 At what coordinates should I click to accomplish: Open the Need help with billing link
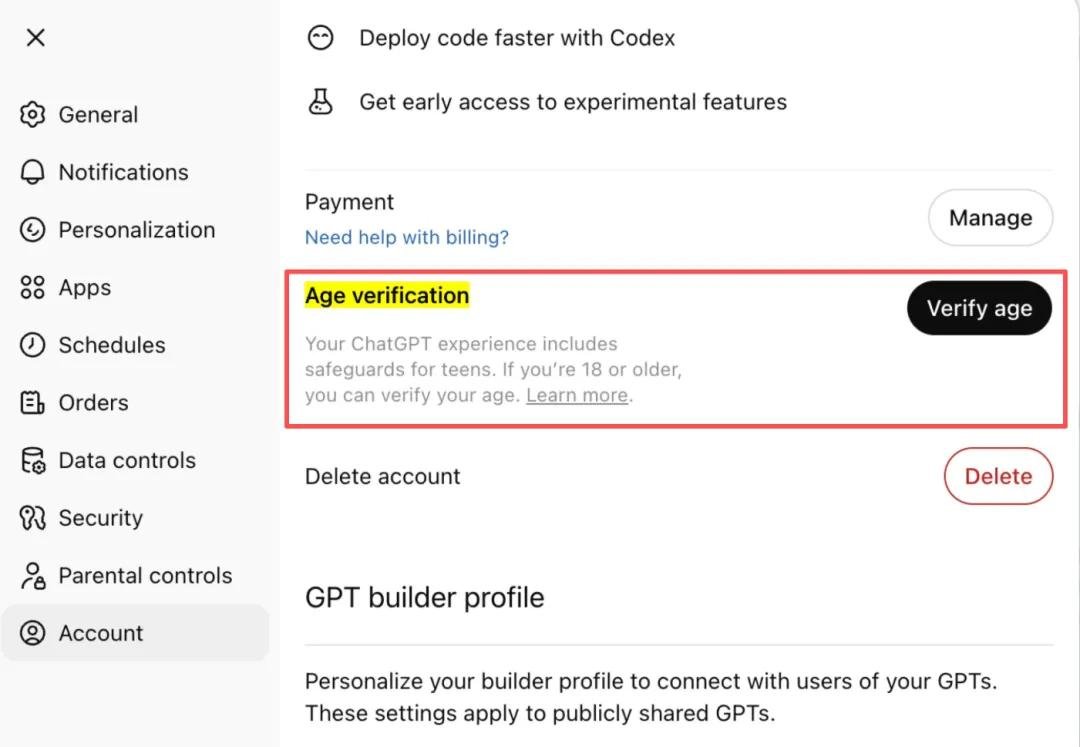(x=407, y=238)
